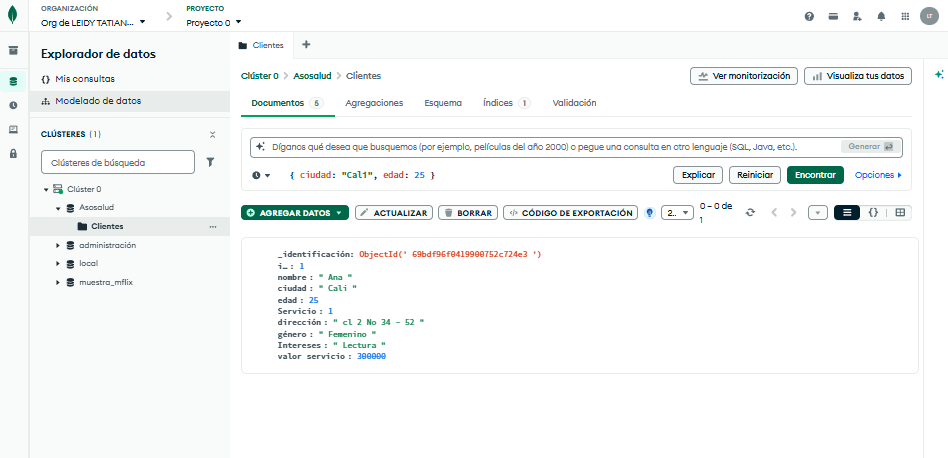Switch to the Agregaciones tab

coord(374,103)
